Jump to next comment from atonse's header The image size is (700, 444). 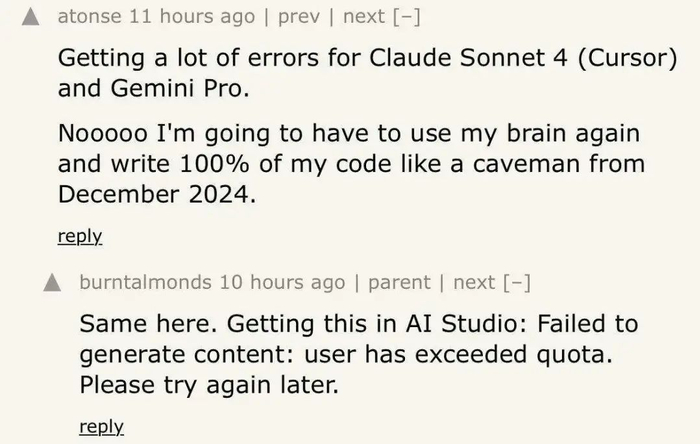coord(362,17)
